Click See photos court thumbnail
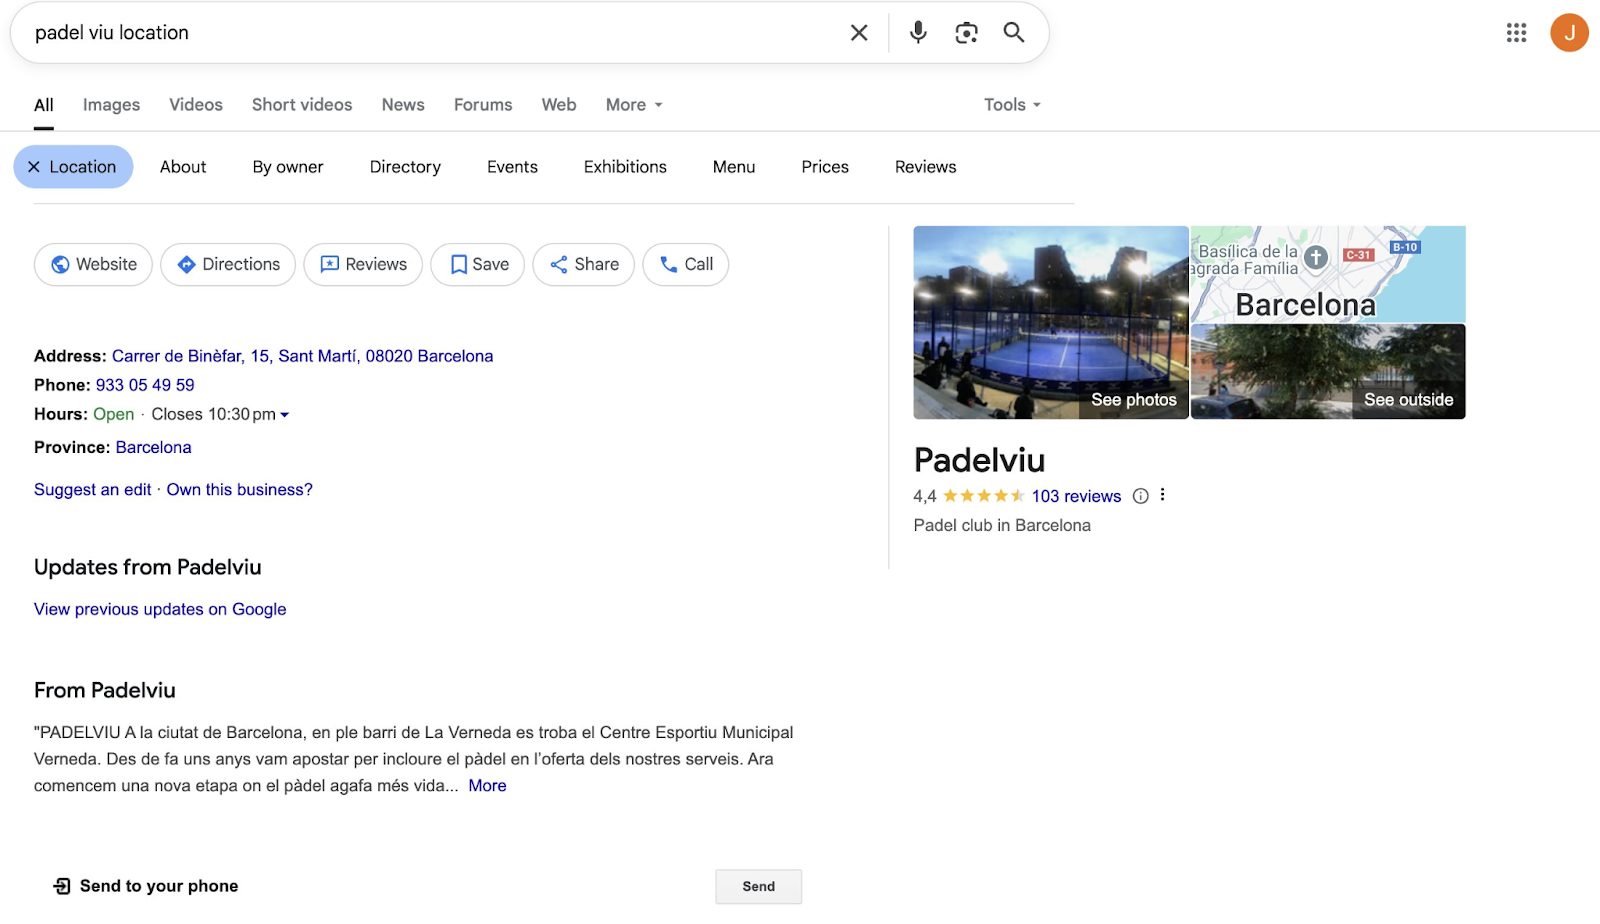Screen dimensions: 1600x924 1050,322
